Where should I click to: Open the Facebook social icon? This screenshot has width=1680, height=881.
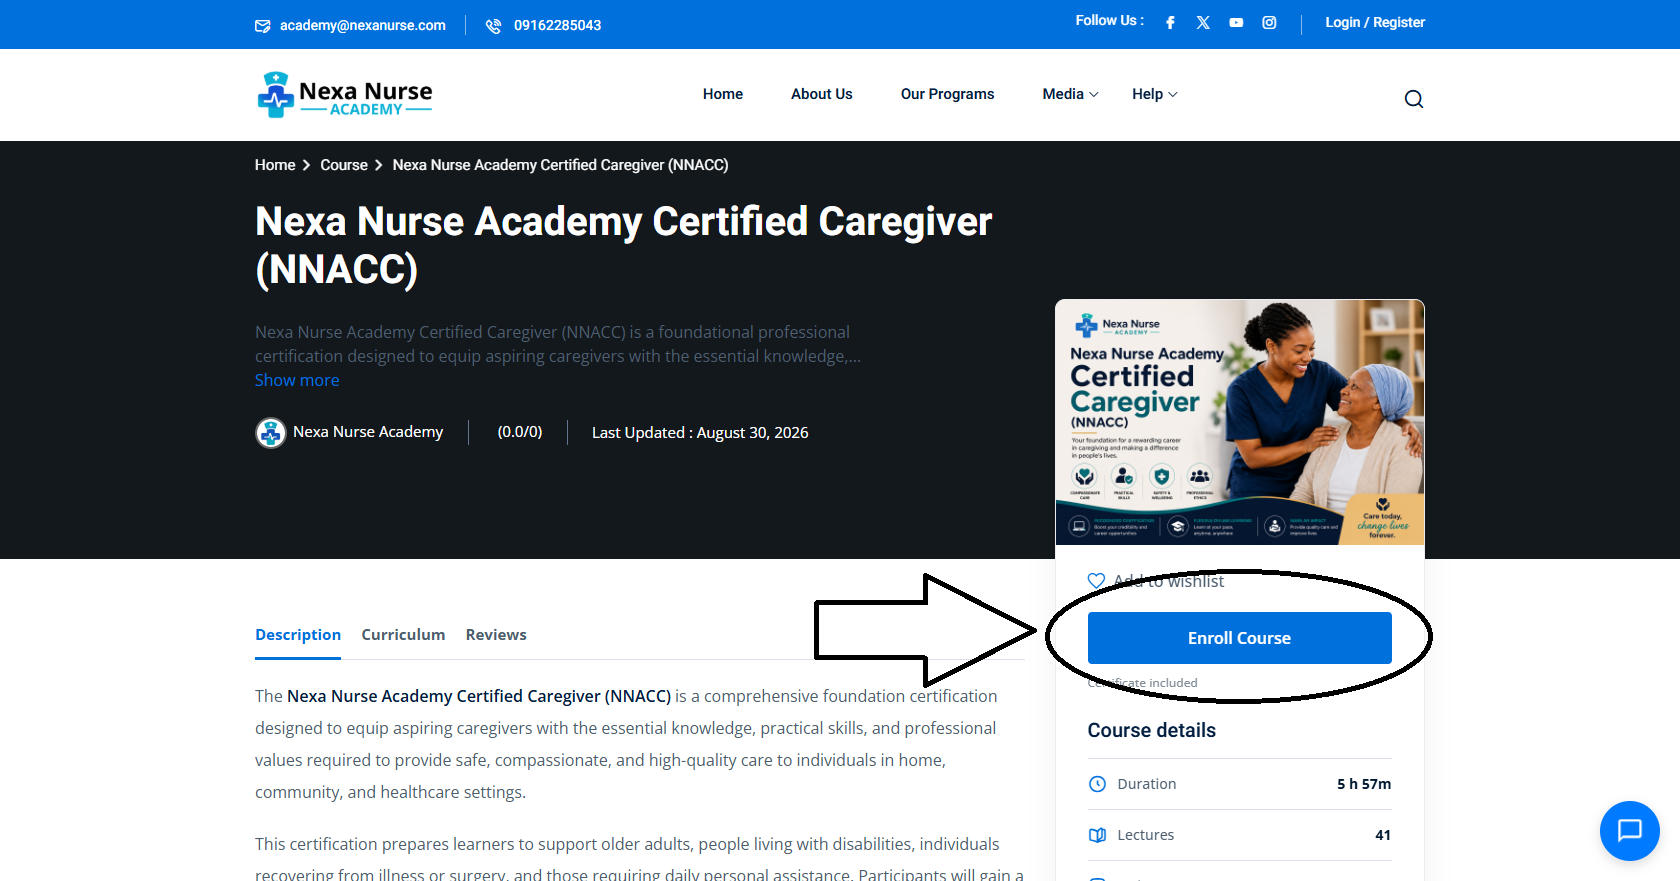click(x=1170, y=23)
